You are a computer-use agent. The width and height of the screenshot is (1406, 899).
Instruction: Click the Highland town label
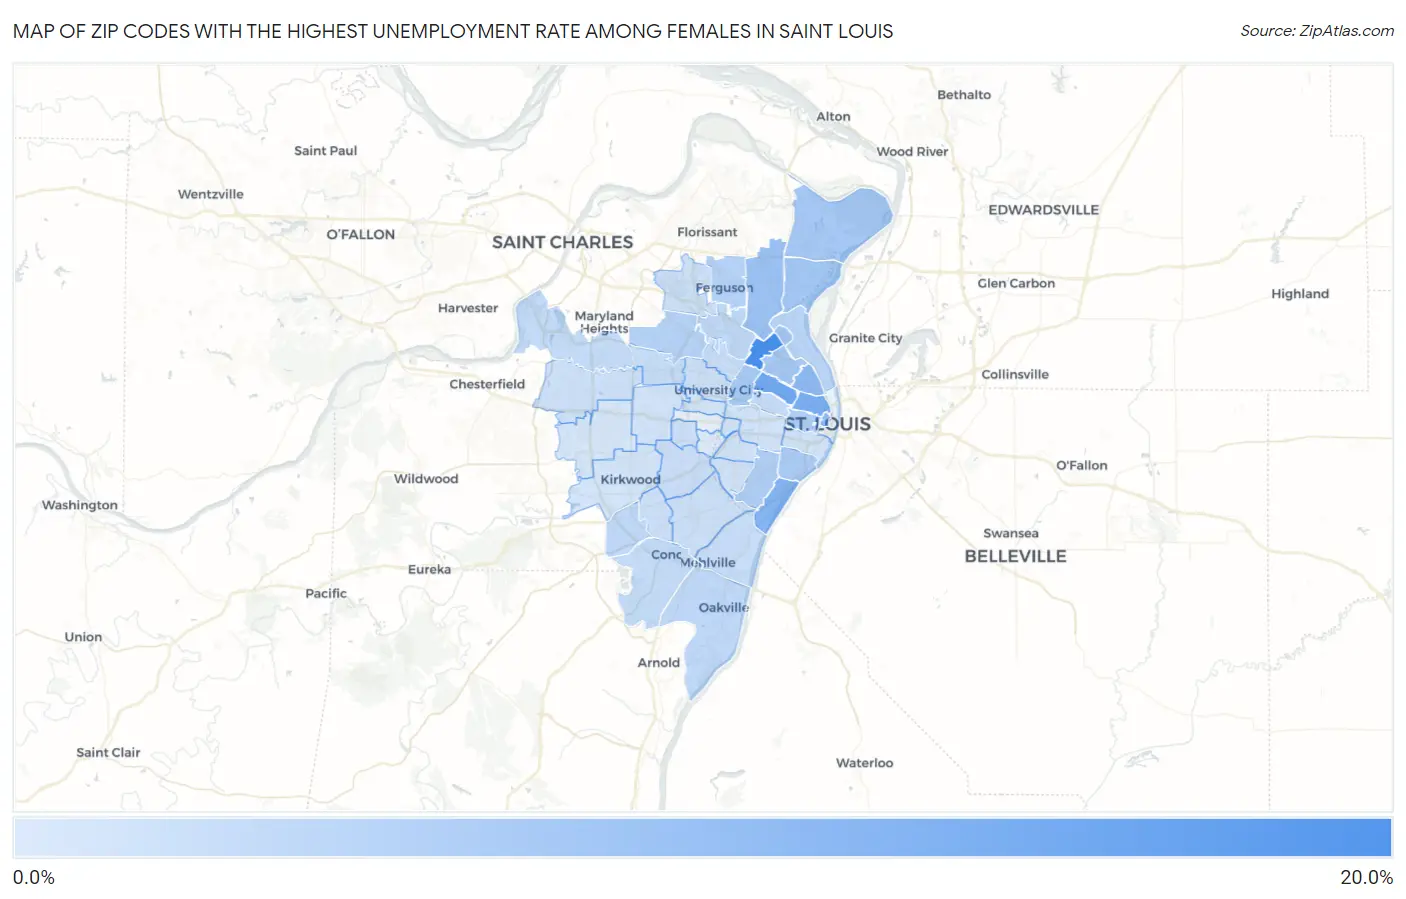1300,294
